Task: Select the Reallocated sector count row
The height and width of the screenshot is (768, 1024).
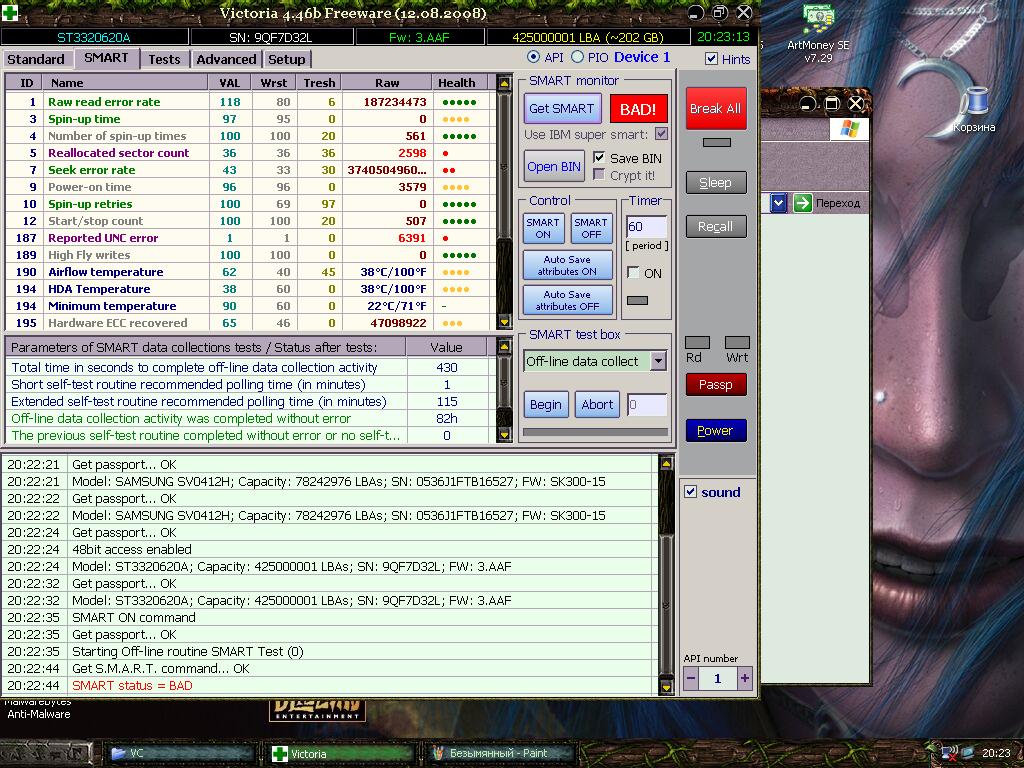Action: coord(249,153)
